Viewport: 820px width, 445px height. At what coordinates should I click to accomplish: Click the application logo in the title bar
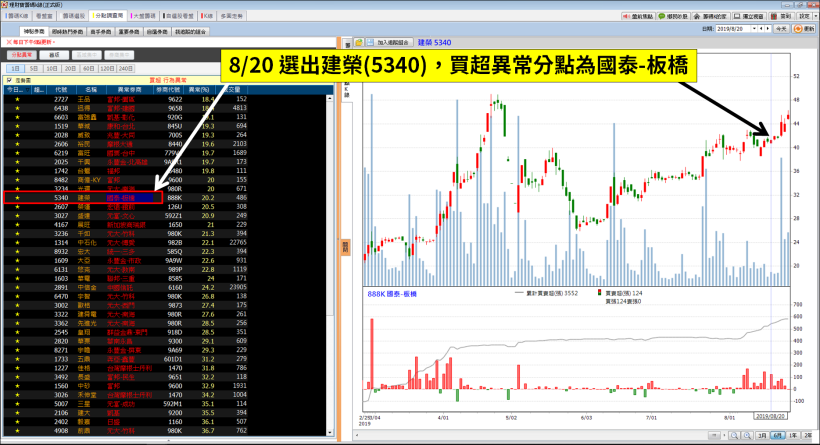(x=5, y=5)
